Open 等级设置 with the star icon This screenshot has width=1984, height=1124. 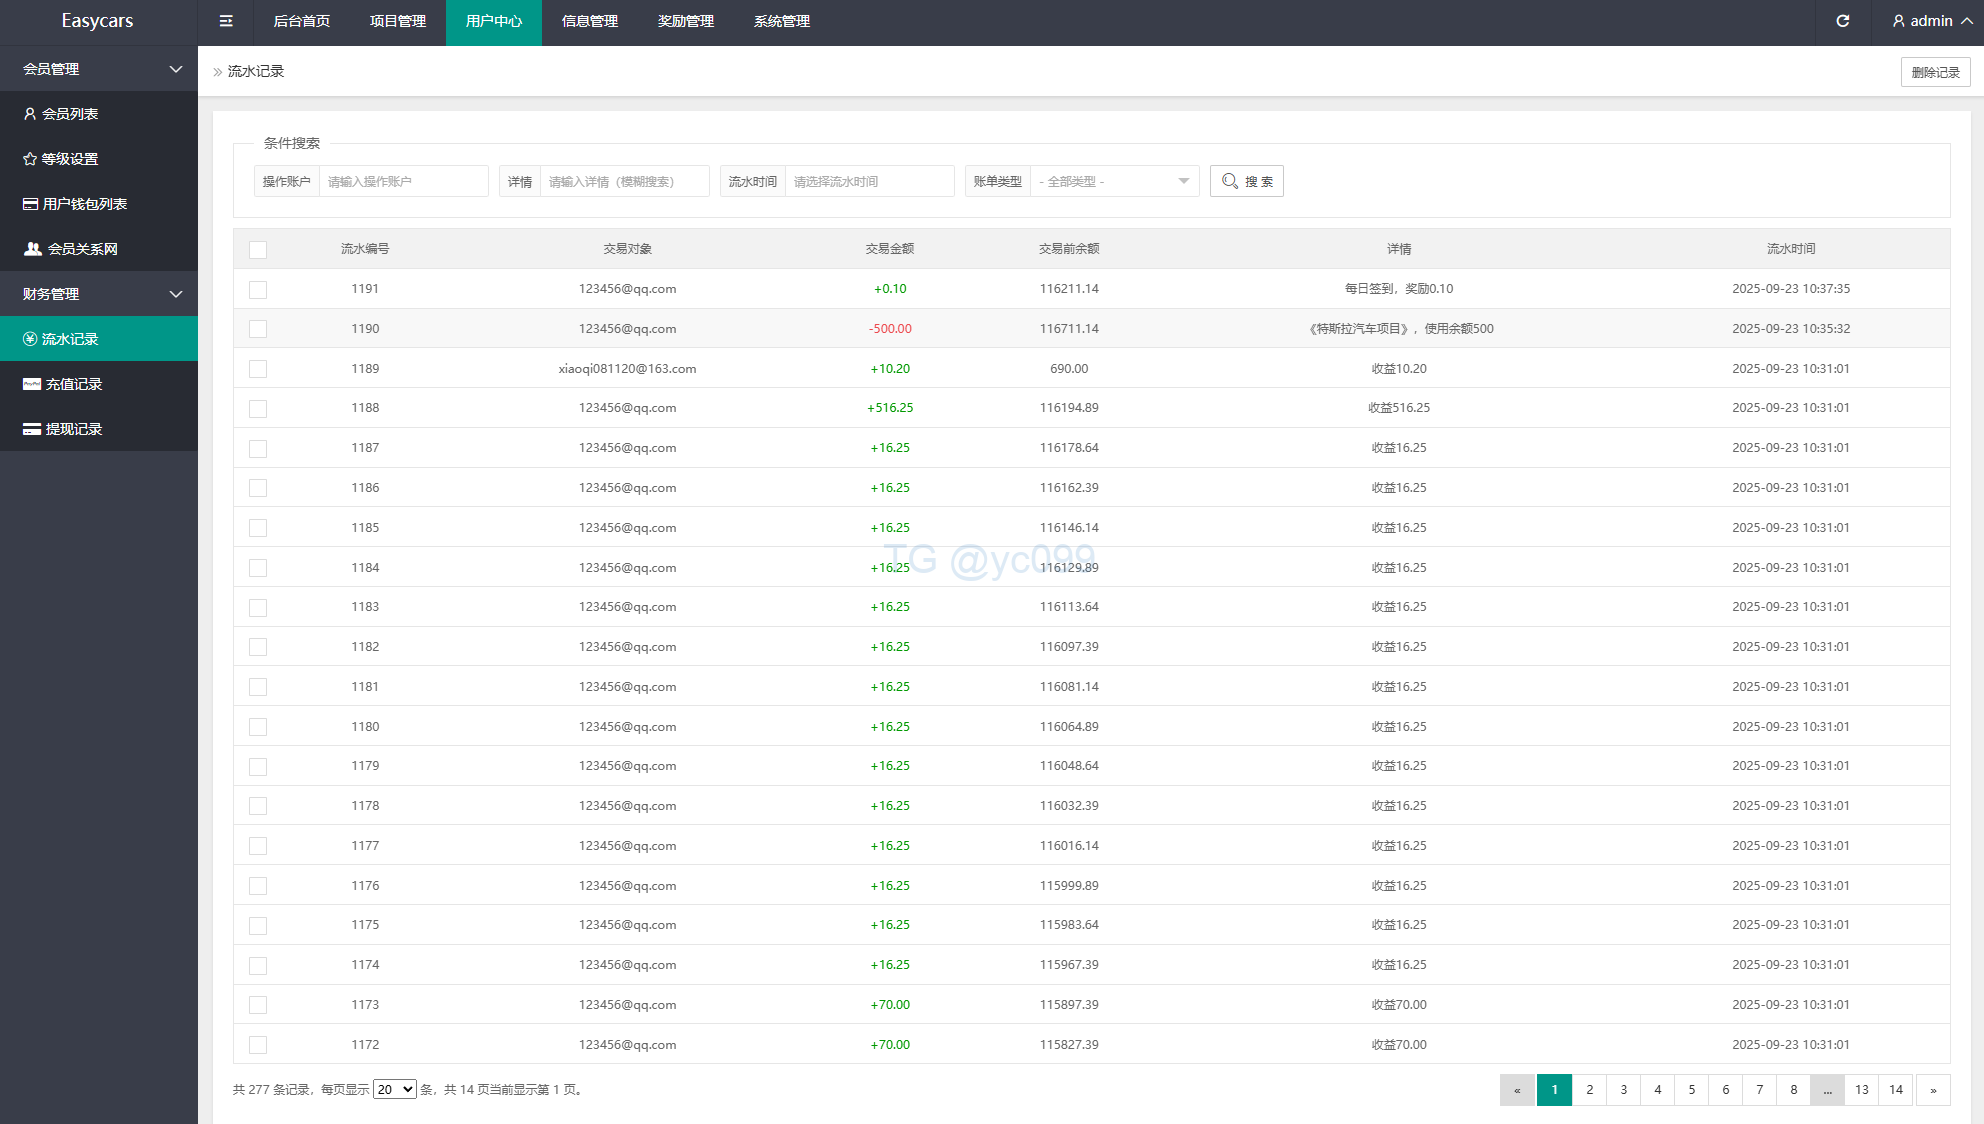(x=30, y=159)
